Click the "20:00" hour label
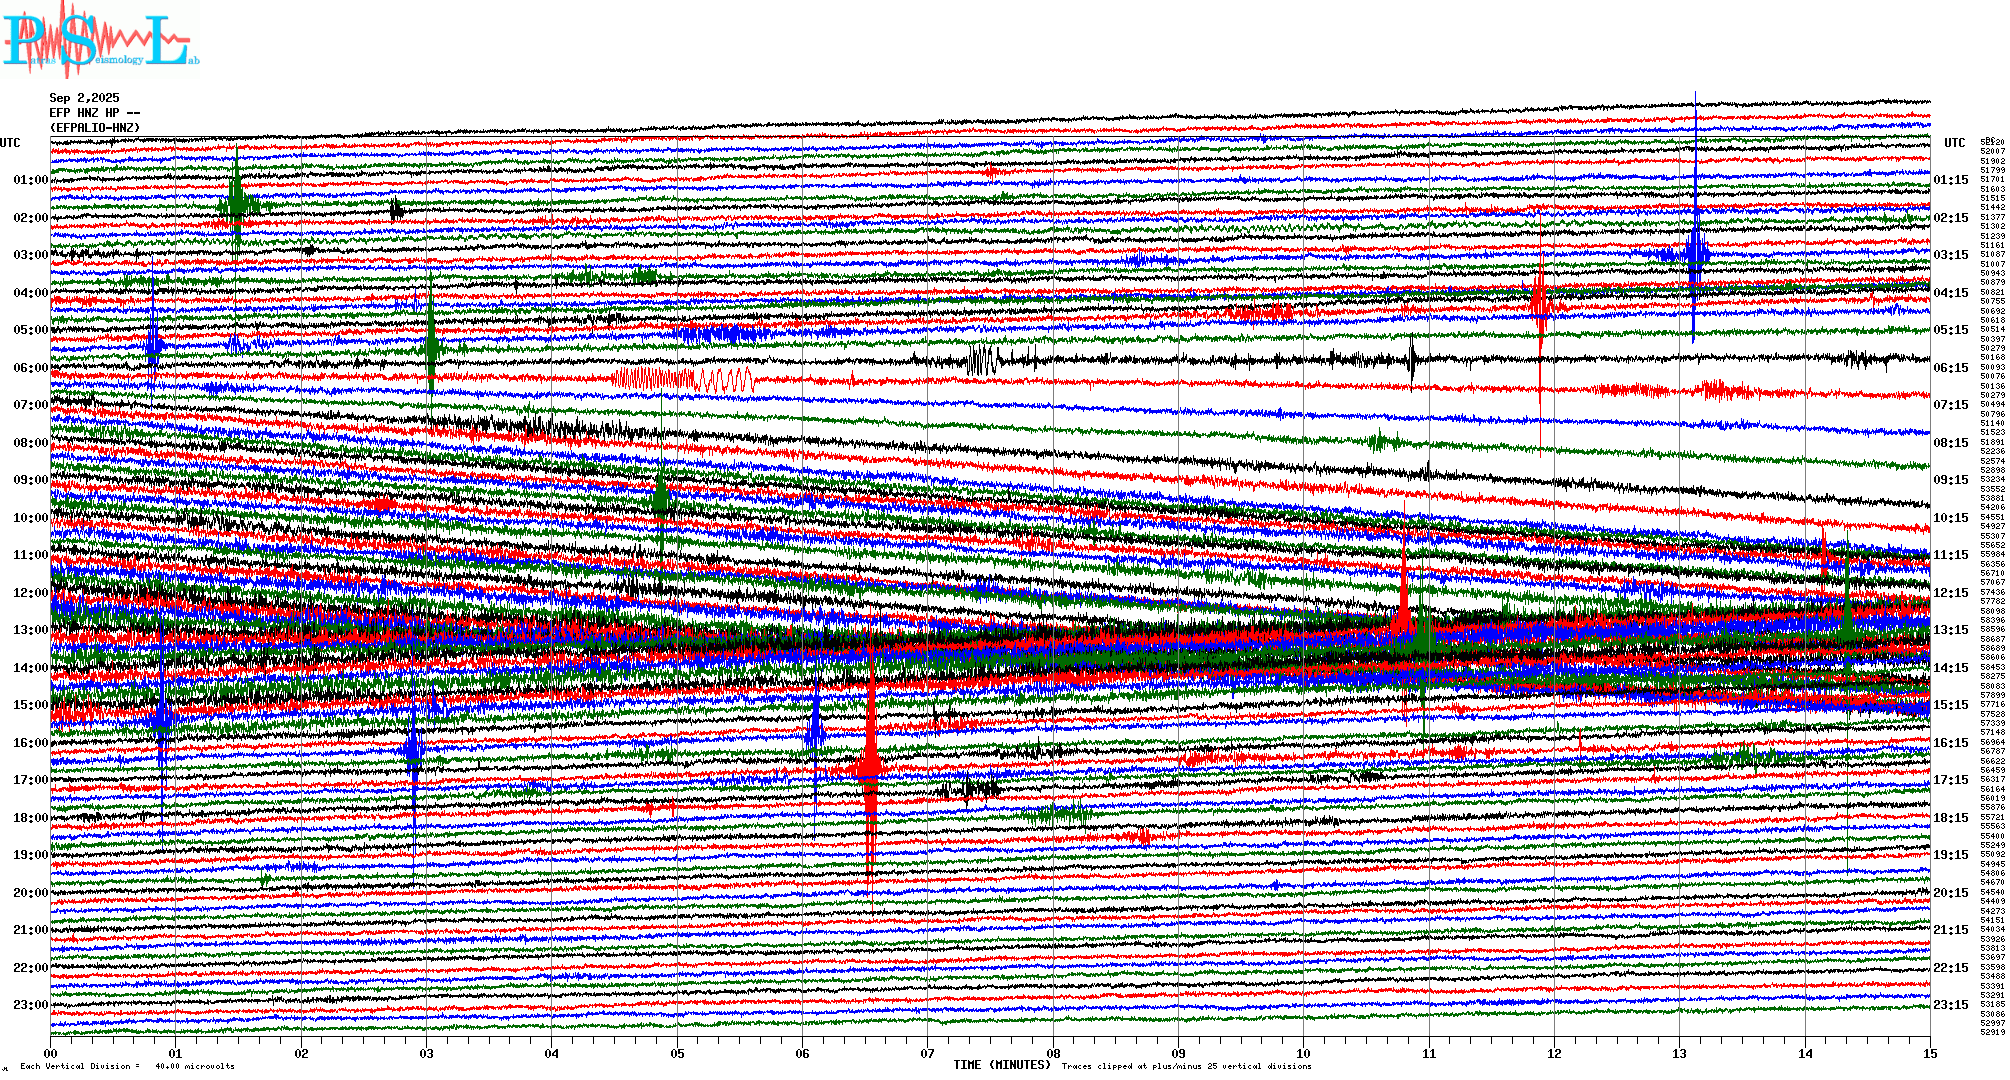 pyautogui.click(x=30, y=893)
